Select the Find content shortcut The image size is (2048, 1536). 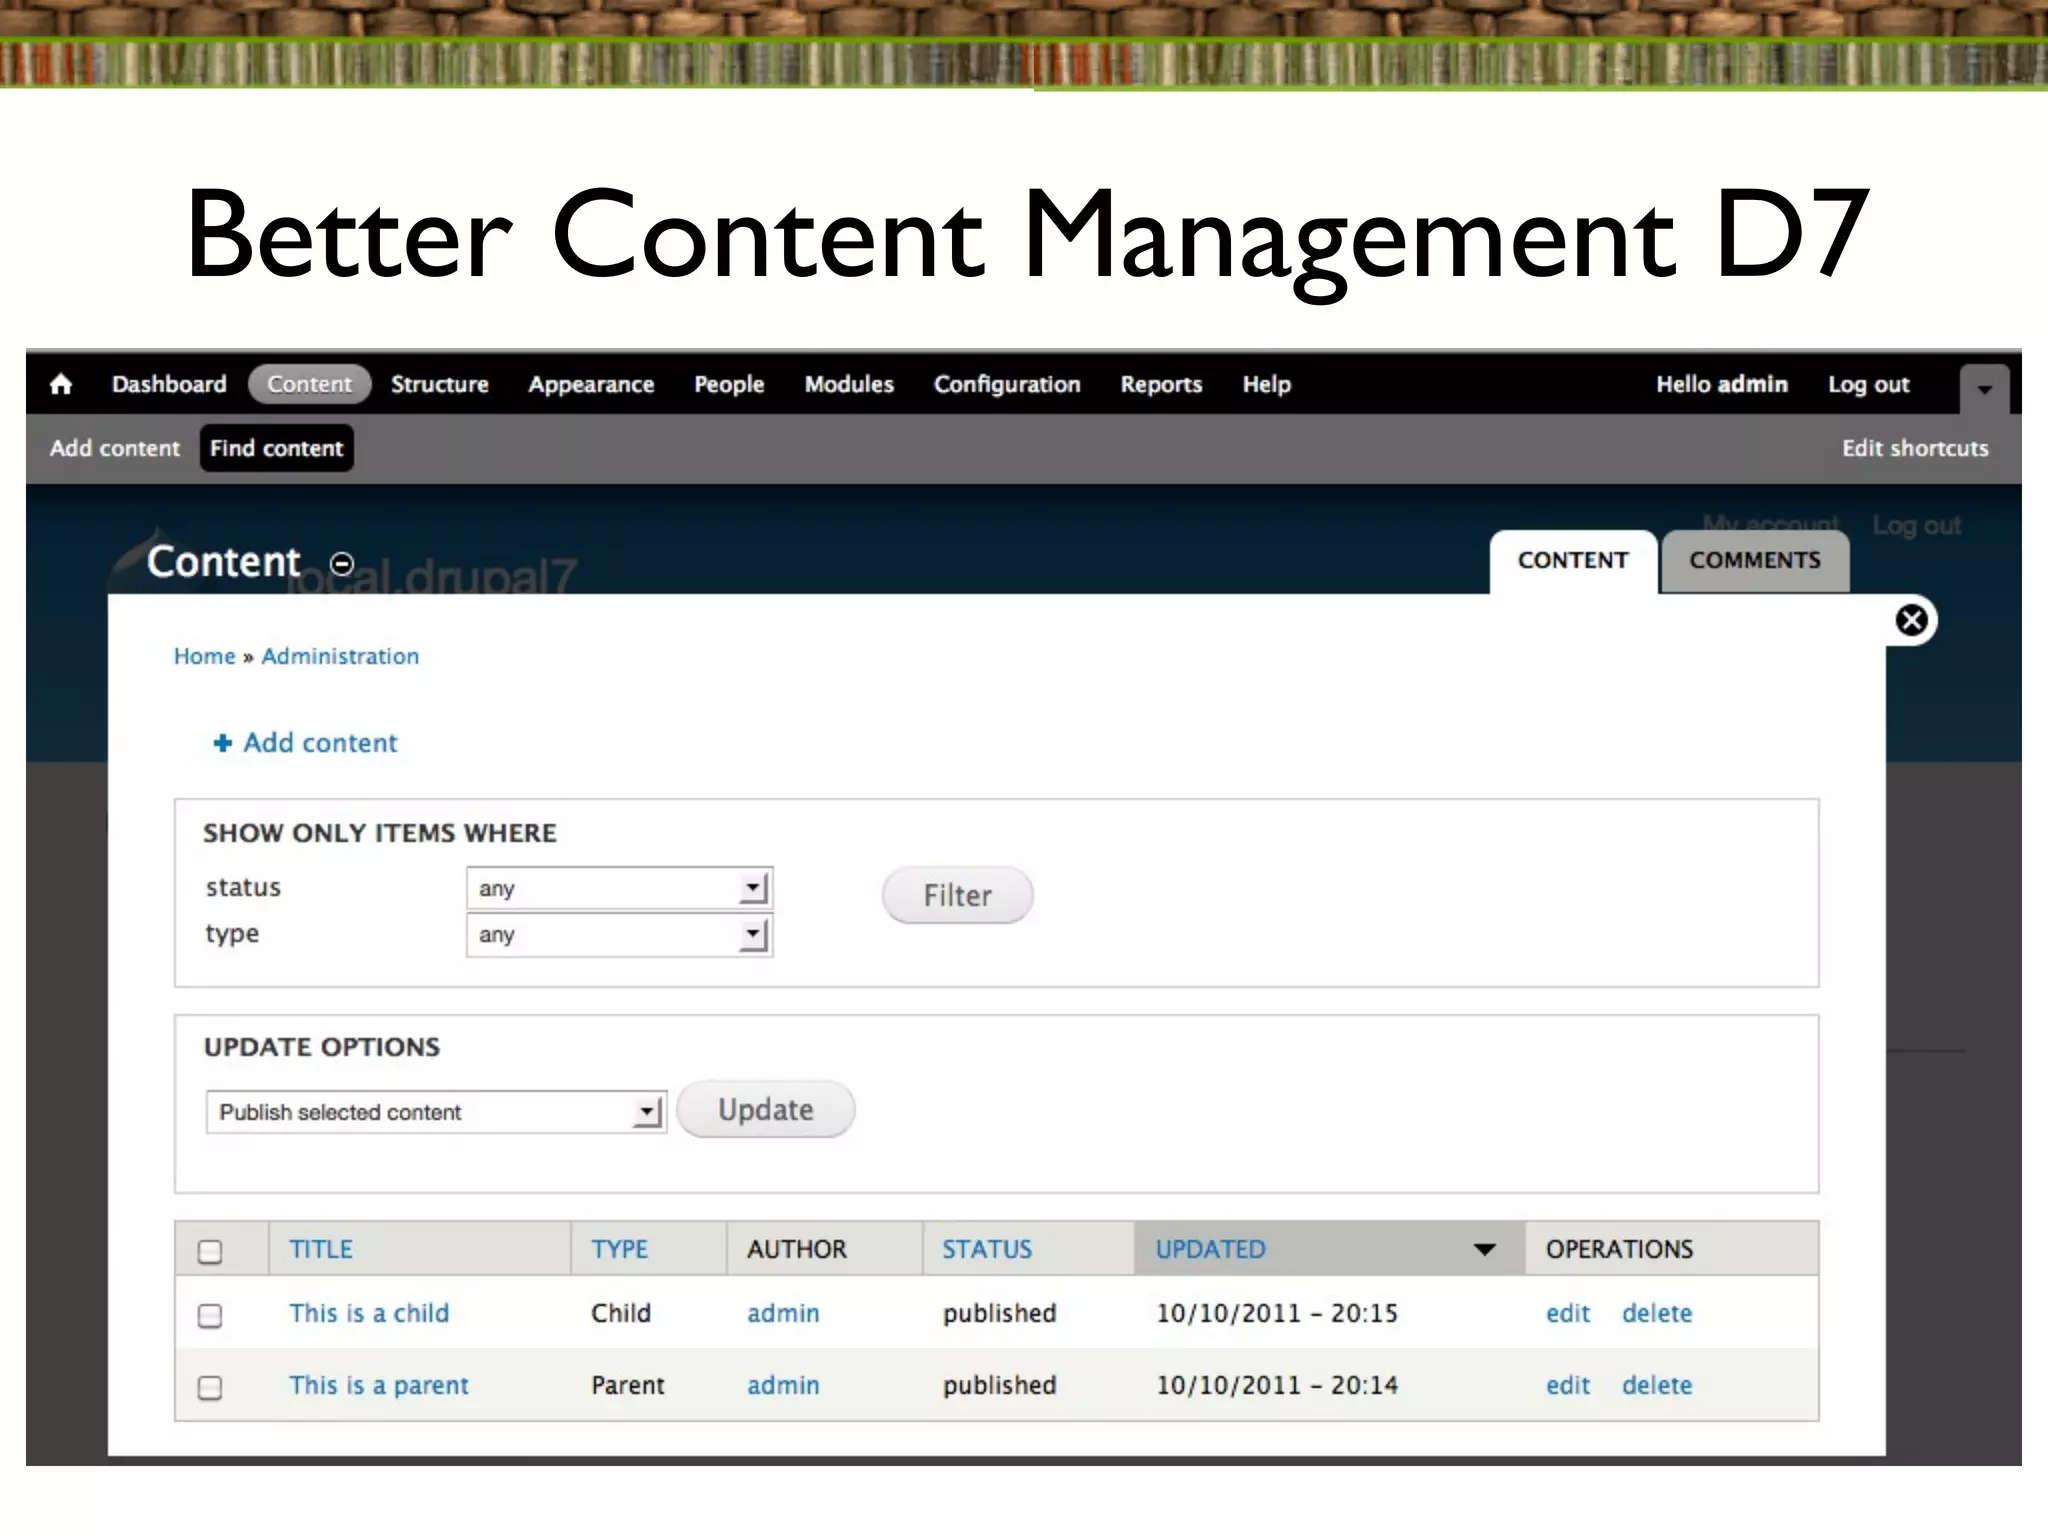276,448
